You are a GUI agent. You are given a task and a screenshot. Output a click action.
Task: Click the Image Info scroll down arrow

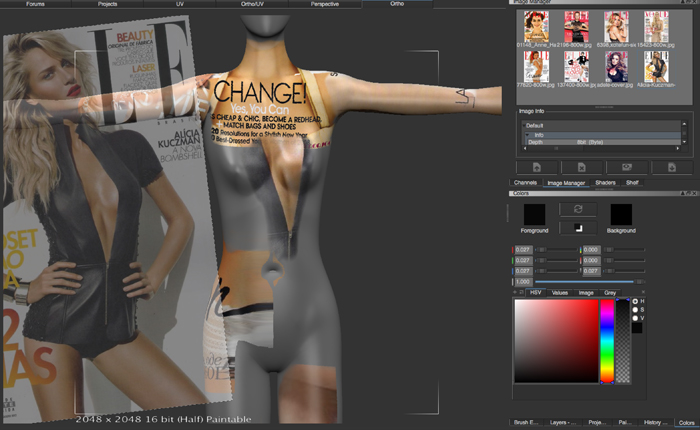click(x=684, y=142)
